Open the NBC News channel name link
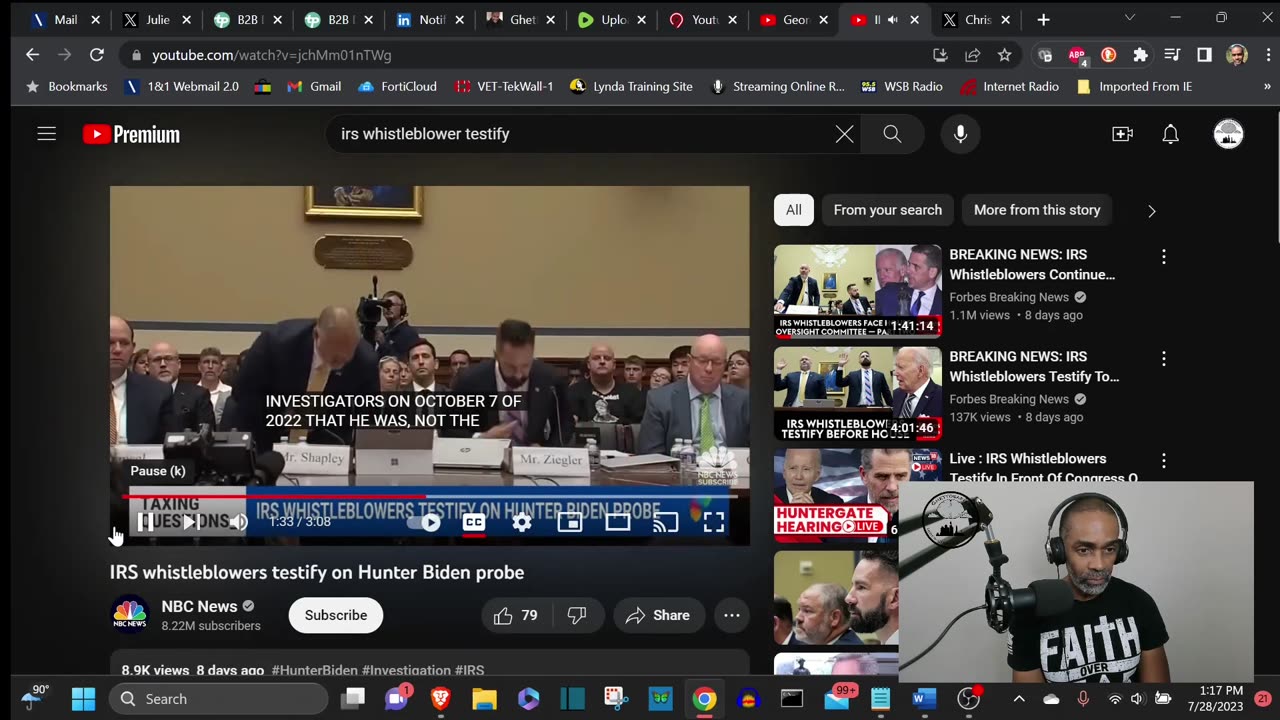 point(199,606)
